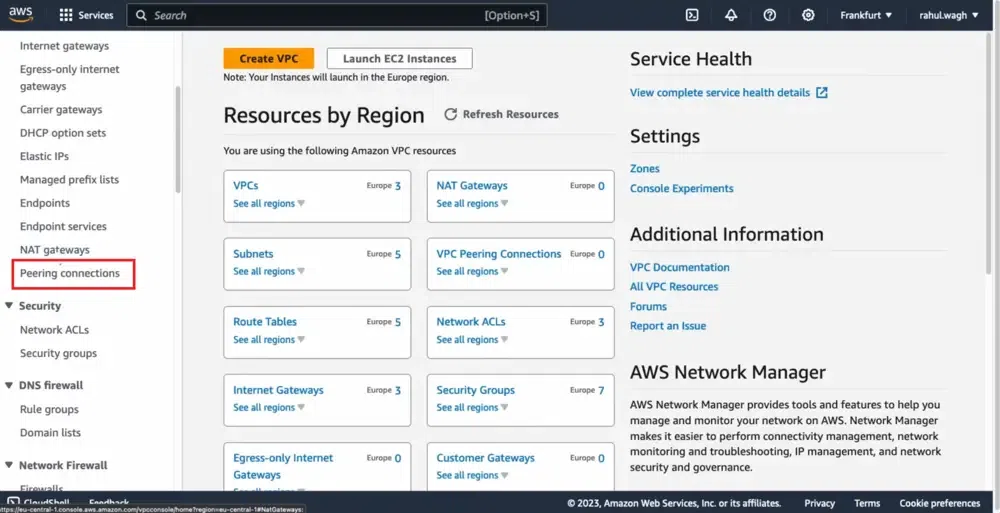Viewport: 1000px width, 513px height.
Task: Click the Refresh Resources button label
Action: click(x=511, y=114)
